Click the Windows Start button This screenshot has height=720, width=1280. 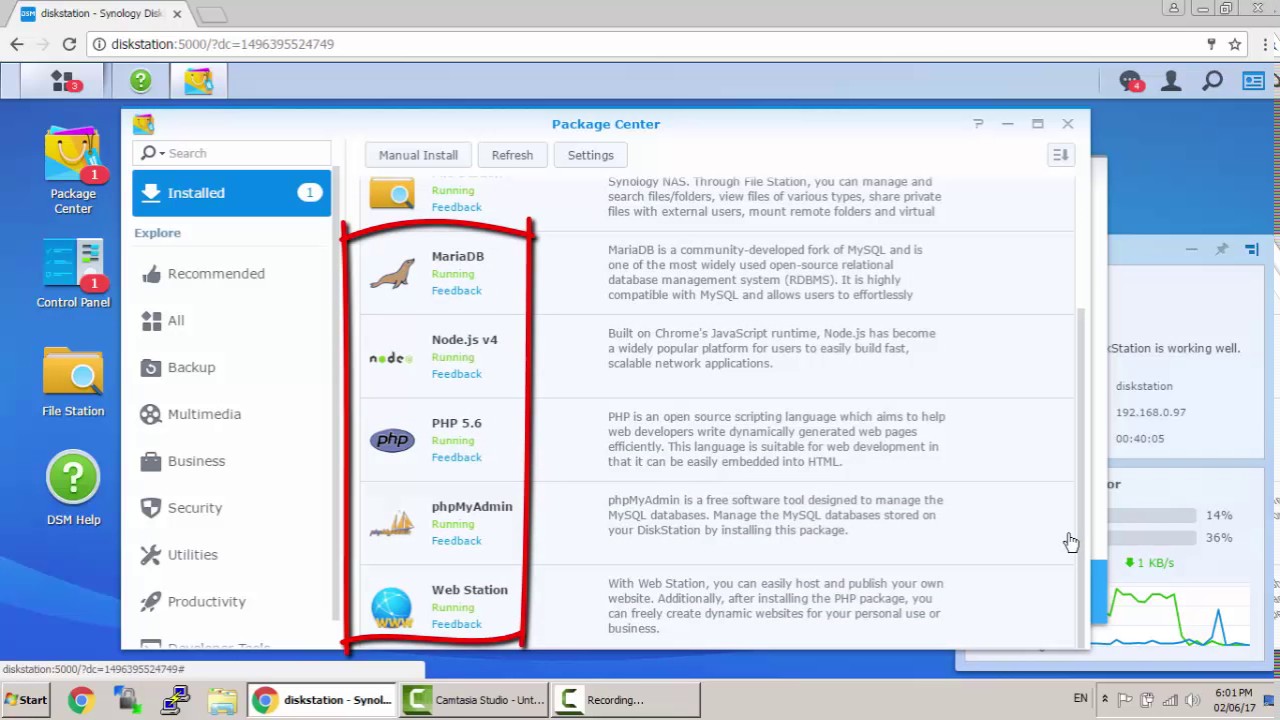pyautogui.click(x=25, y=700)
